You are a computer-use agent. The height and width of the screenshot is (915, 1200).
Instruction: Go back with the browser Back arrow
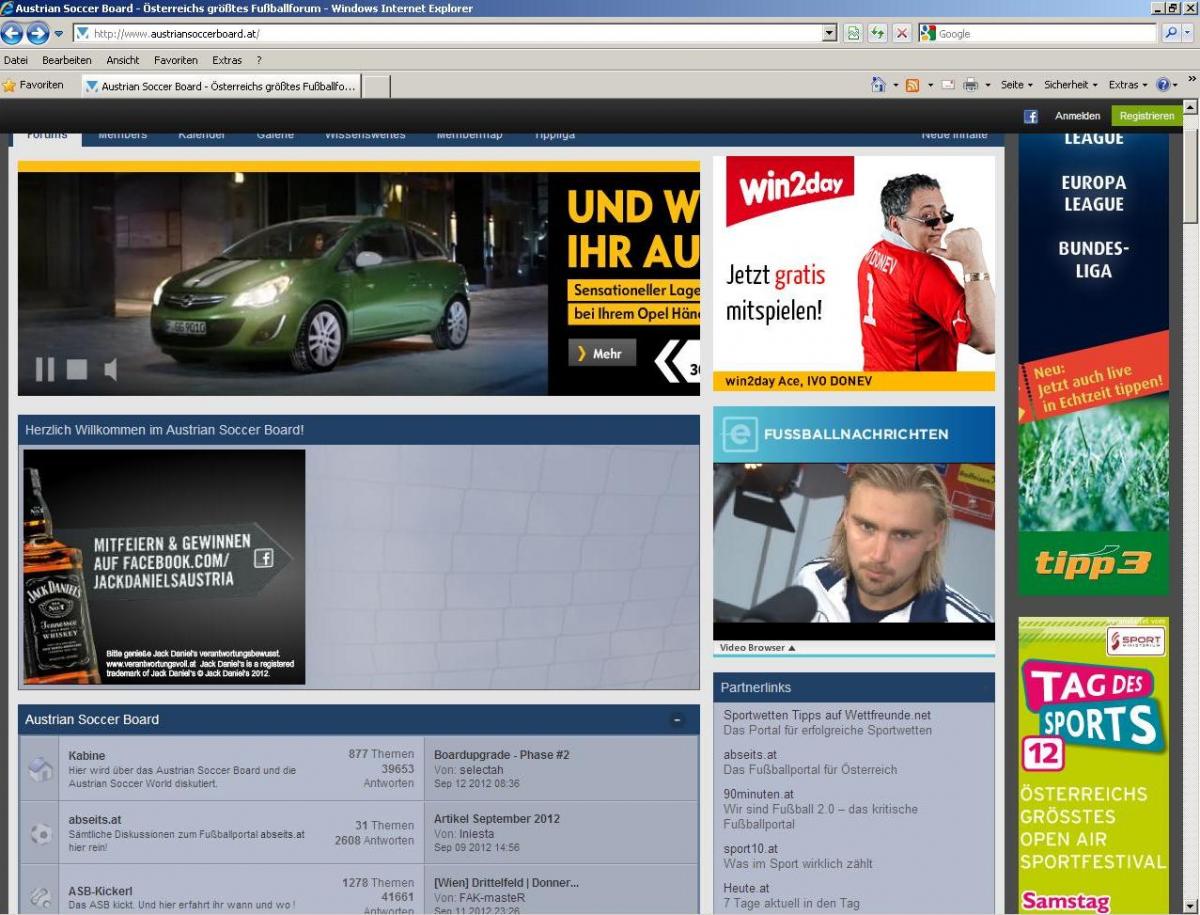tap(12, 33)
